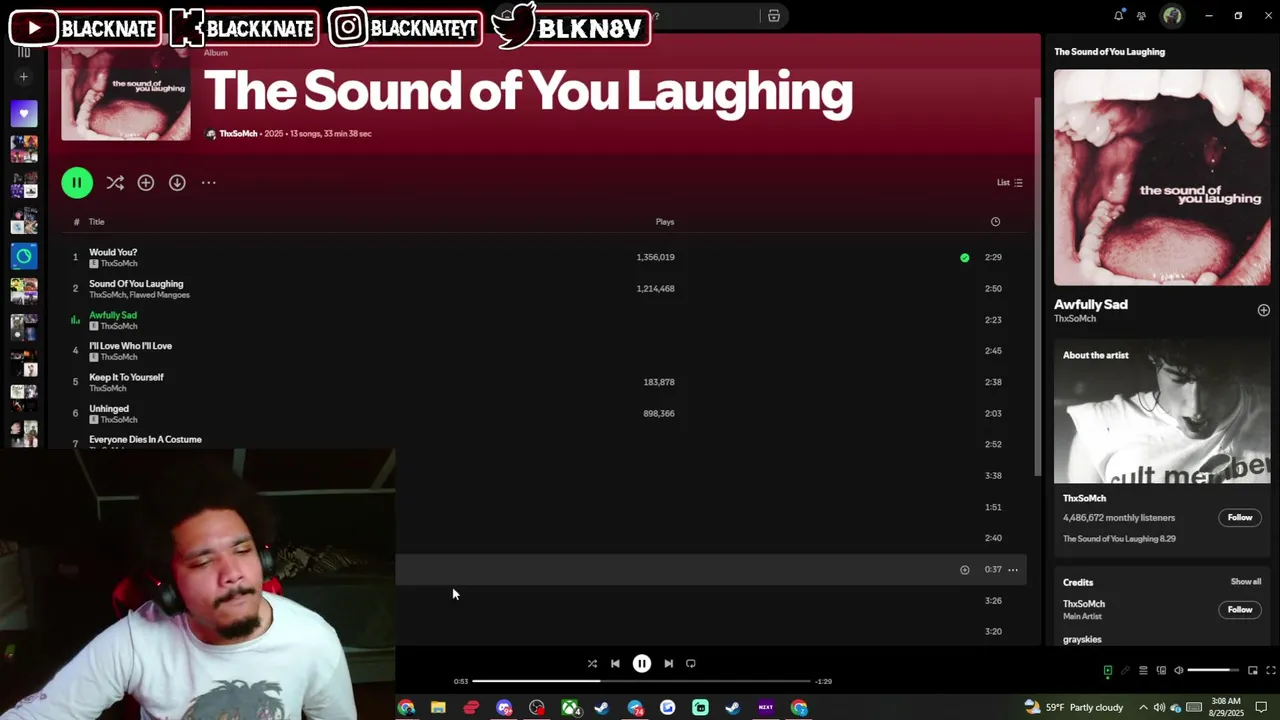This screenshot has width=1280, height=720.
Task: Open the blue circle playlist in sidebar
Action: pyautogui.click(x=24, y=256)
